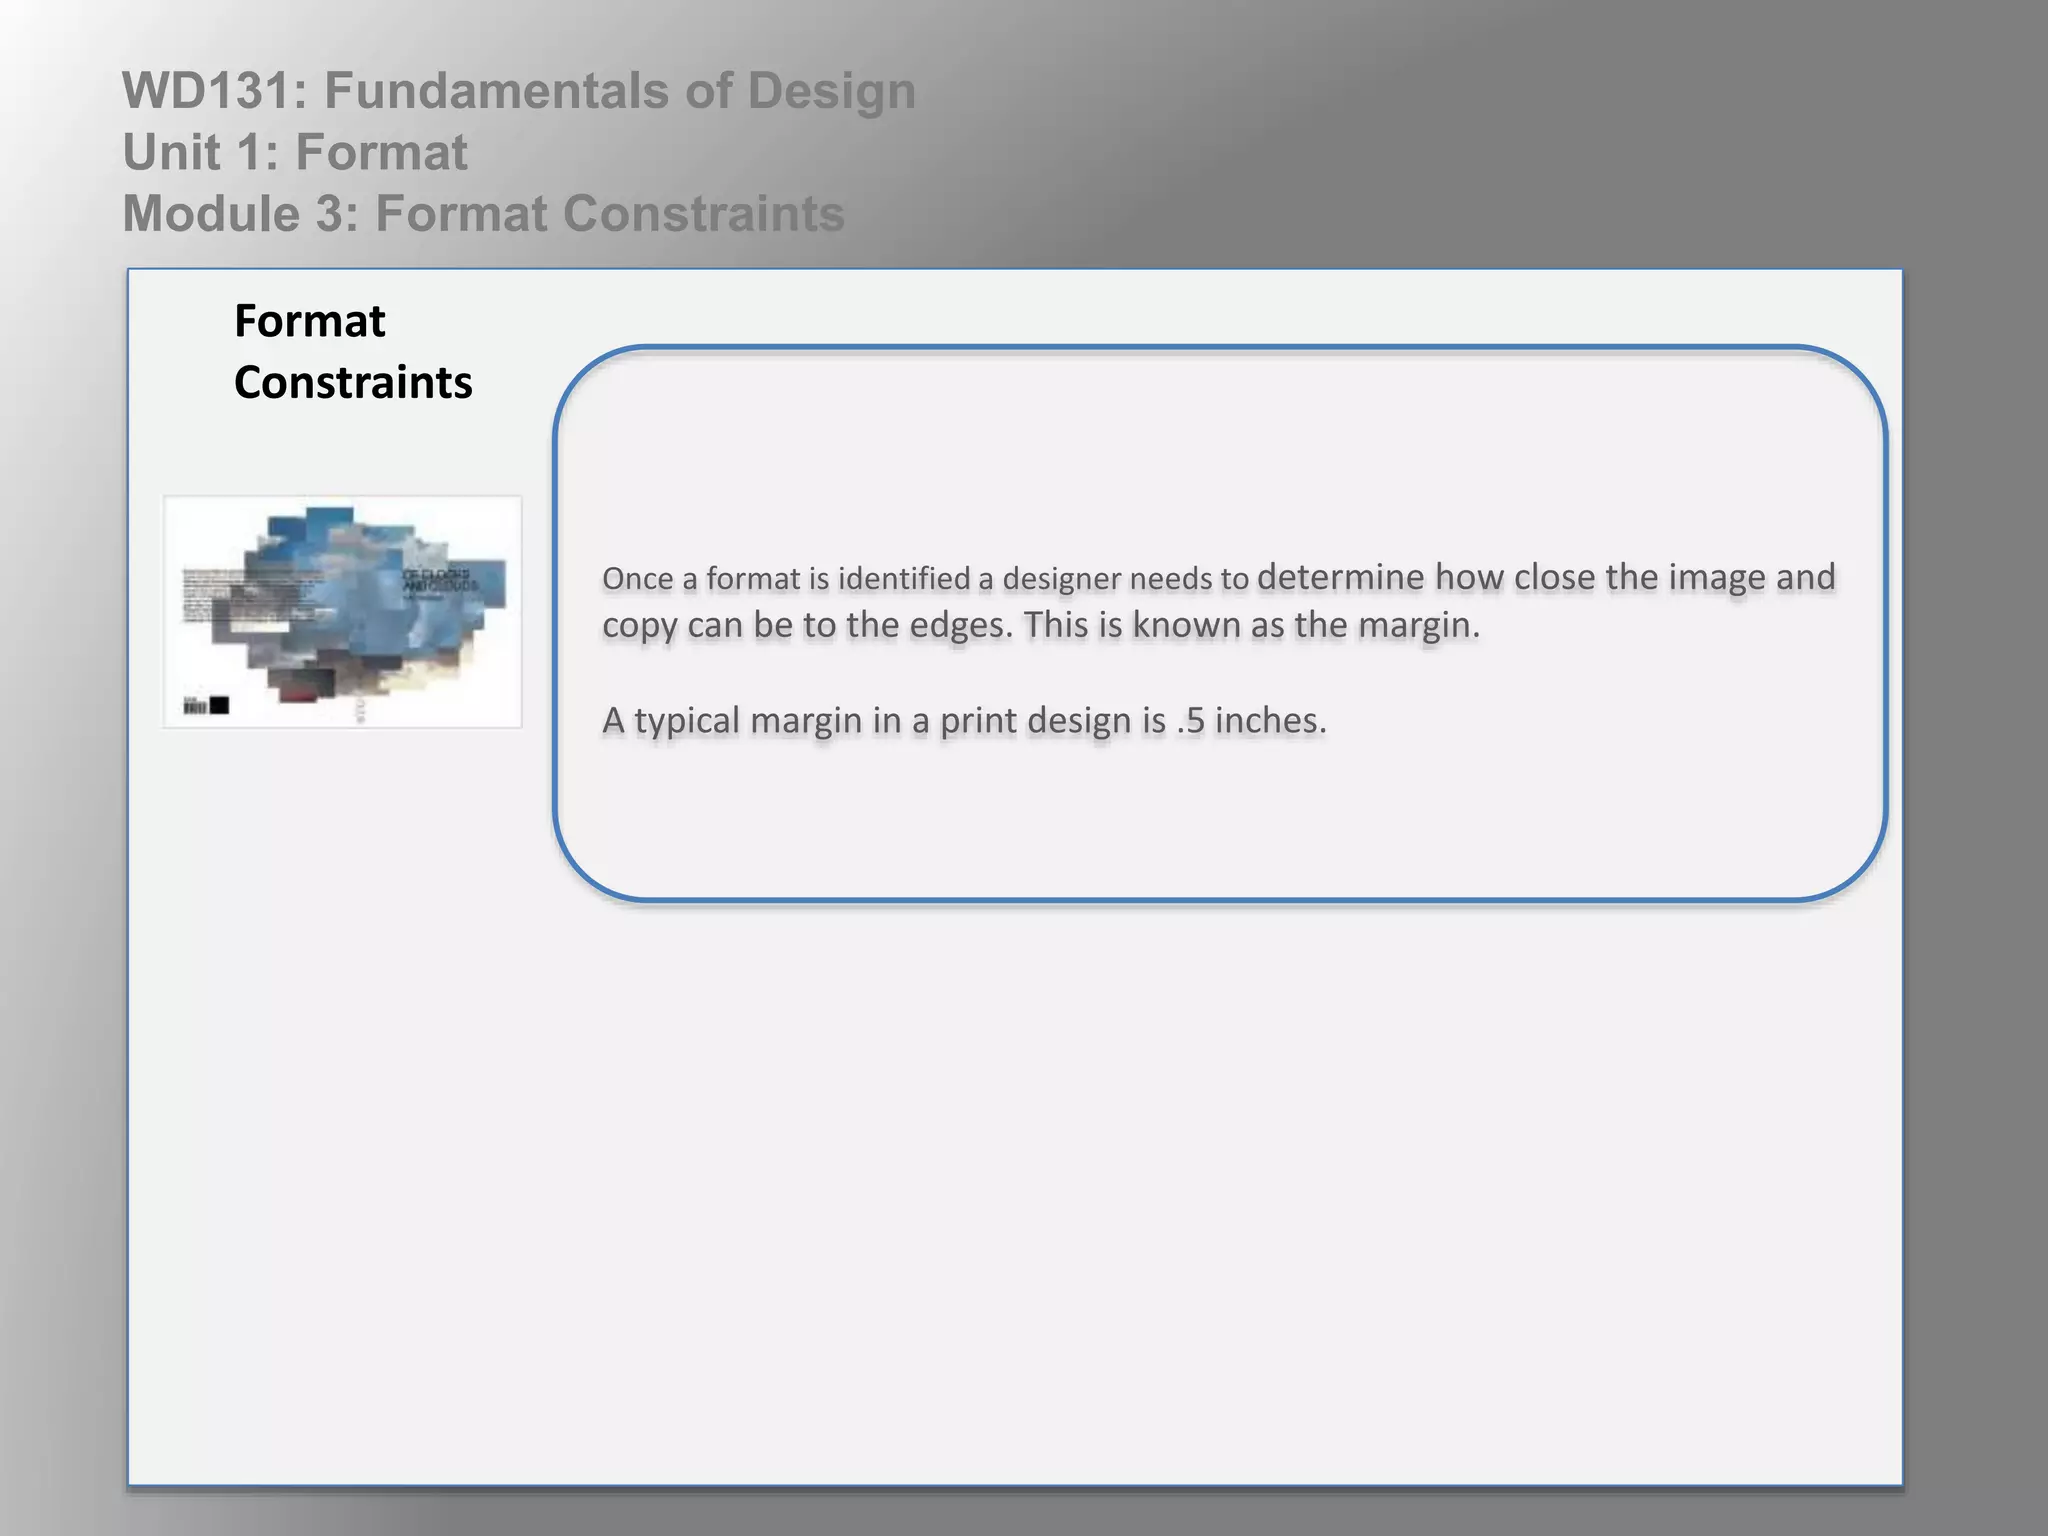Click the black square in thumbnail corner
This screenshot has height=1536, width=2048.
pos(219,705)
